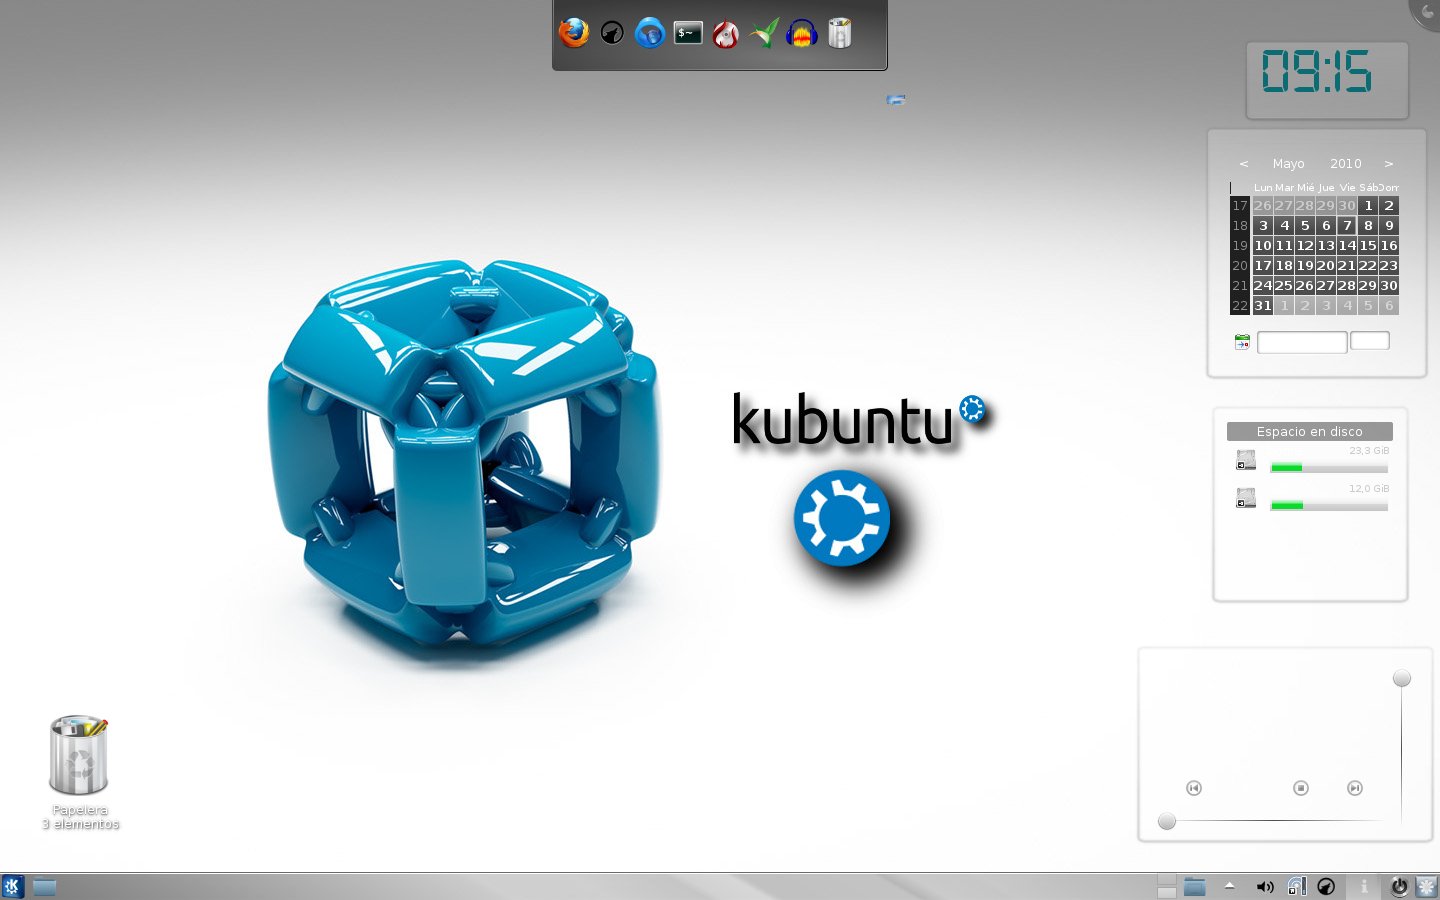Switch to the upper virtual desktop in pager
The width and height of the screenshot is (1440, 900).
[x=1166, y=879]
